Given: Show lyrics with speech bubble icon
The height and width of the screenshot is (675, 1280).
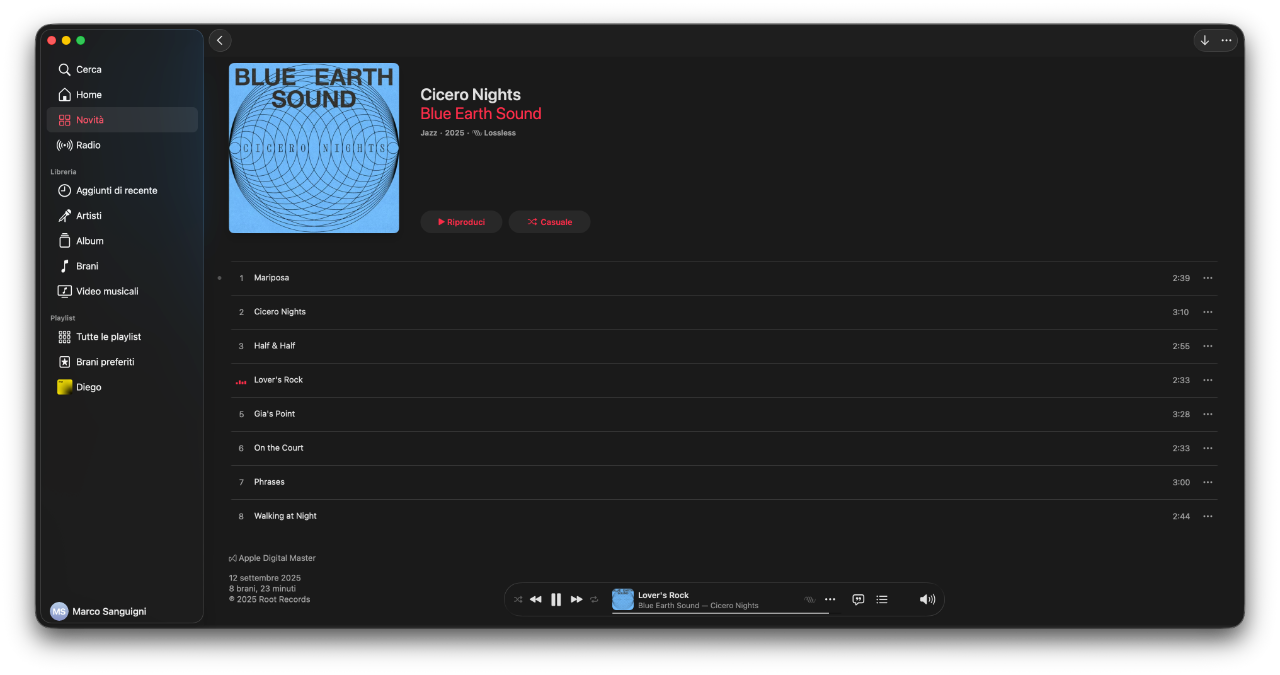Looking at the screenshot, I should pos(858,600).
